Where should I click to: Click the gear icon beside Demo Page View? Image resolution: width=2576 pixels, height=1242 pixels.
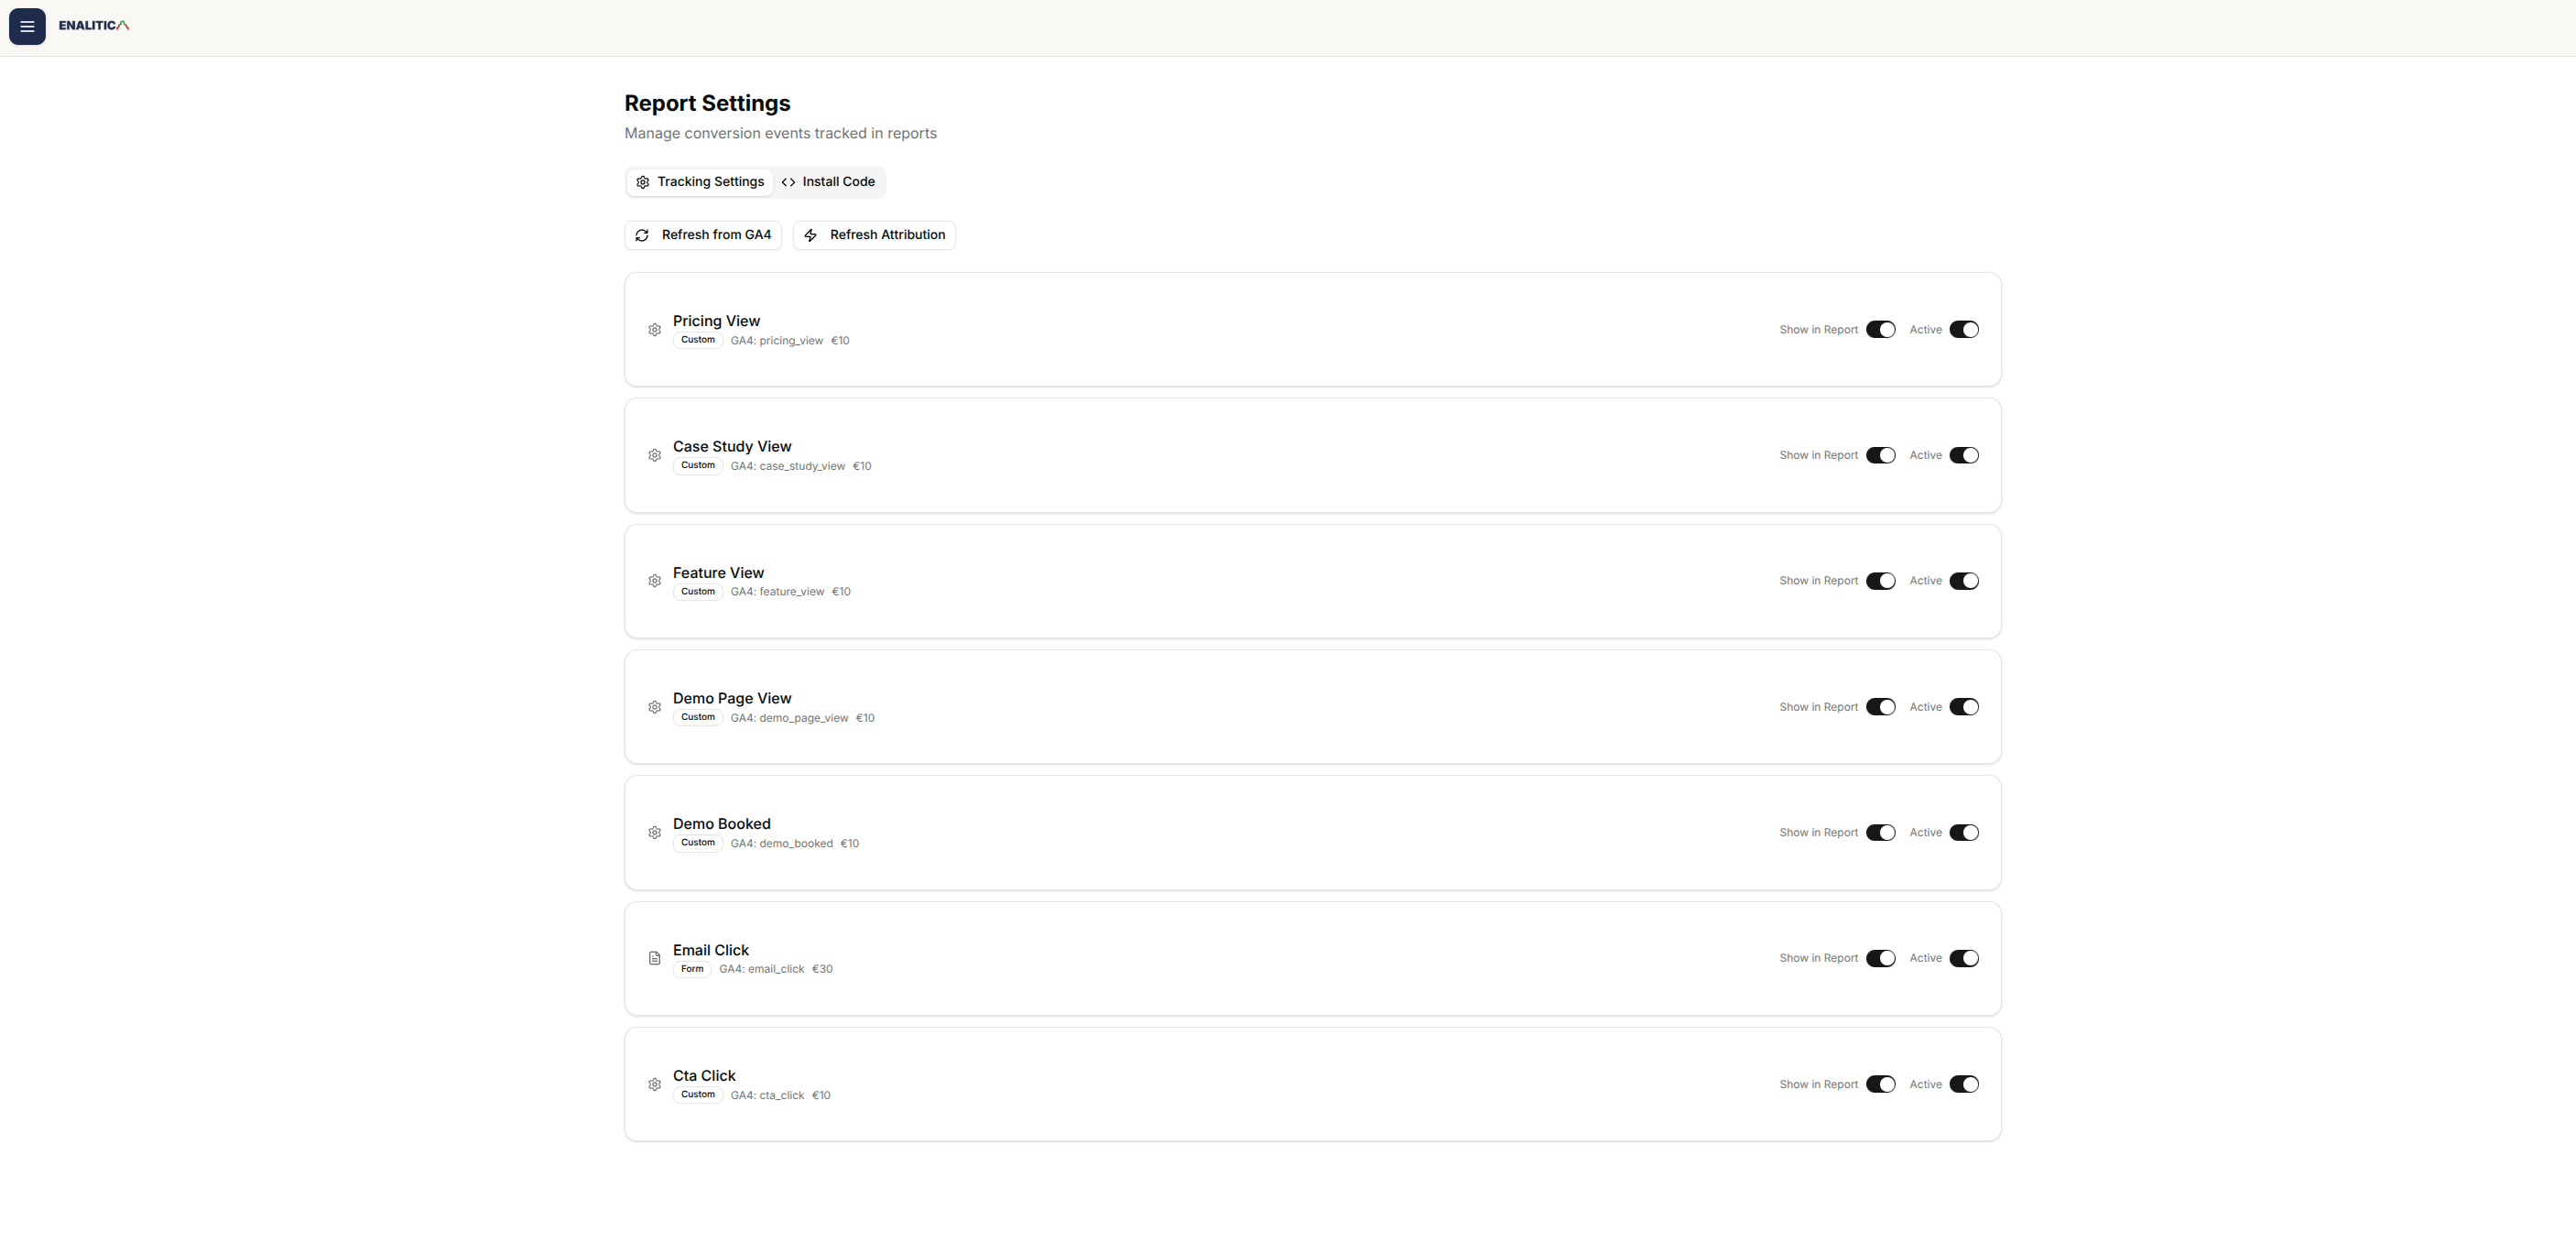click(x=654, y=707)
